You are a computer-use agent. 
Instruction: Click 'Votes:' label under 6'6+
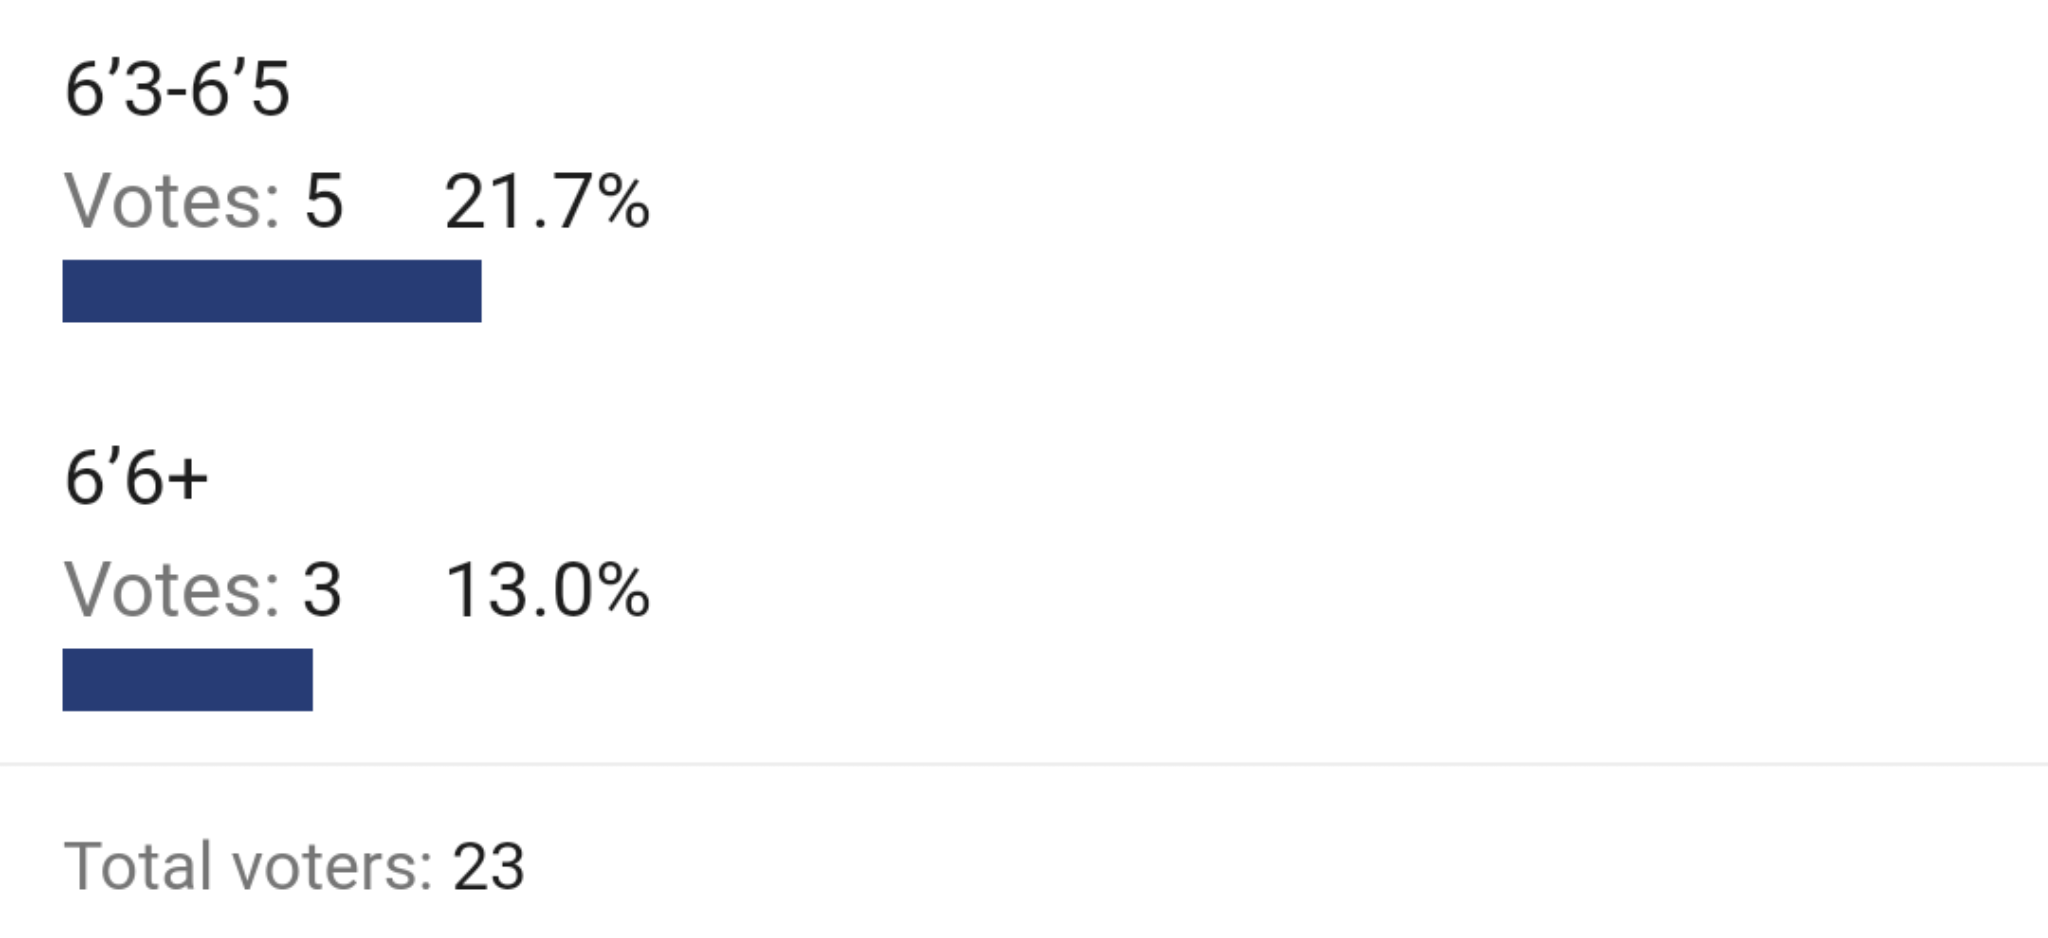click(172, 590)
